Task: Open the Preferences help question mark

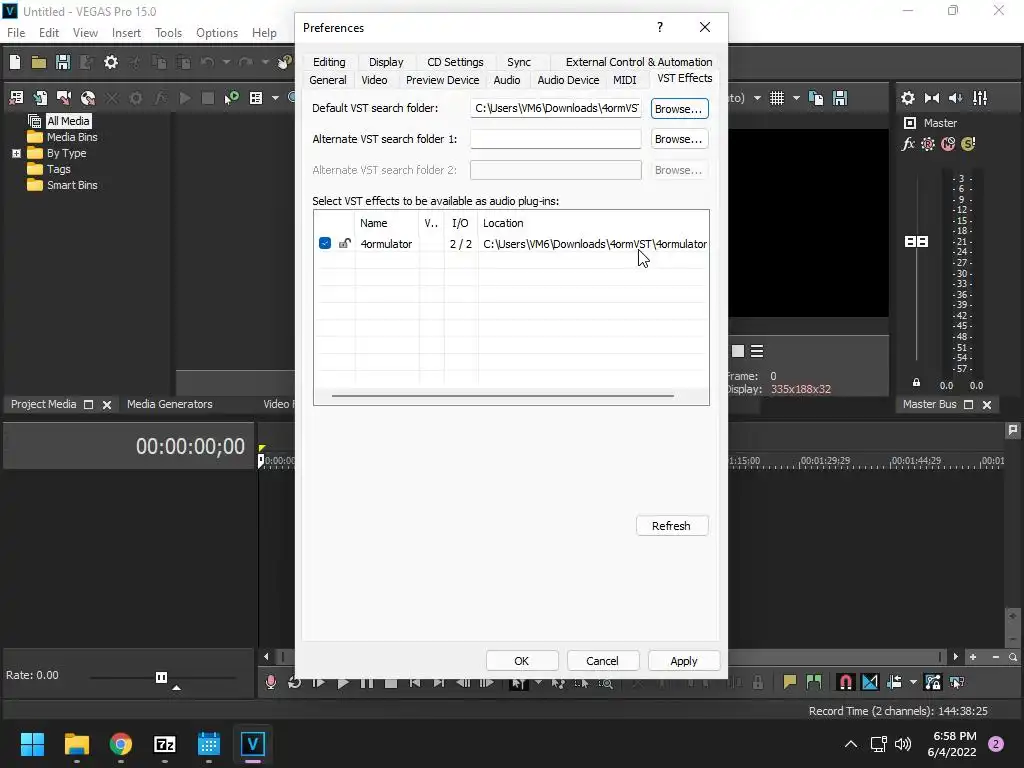Action: [660, 27]
